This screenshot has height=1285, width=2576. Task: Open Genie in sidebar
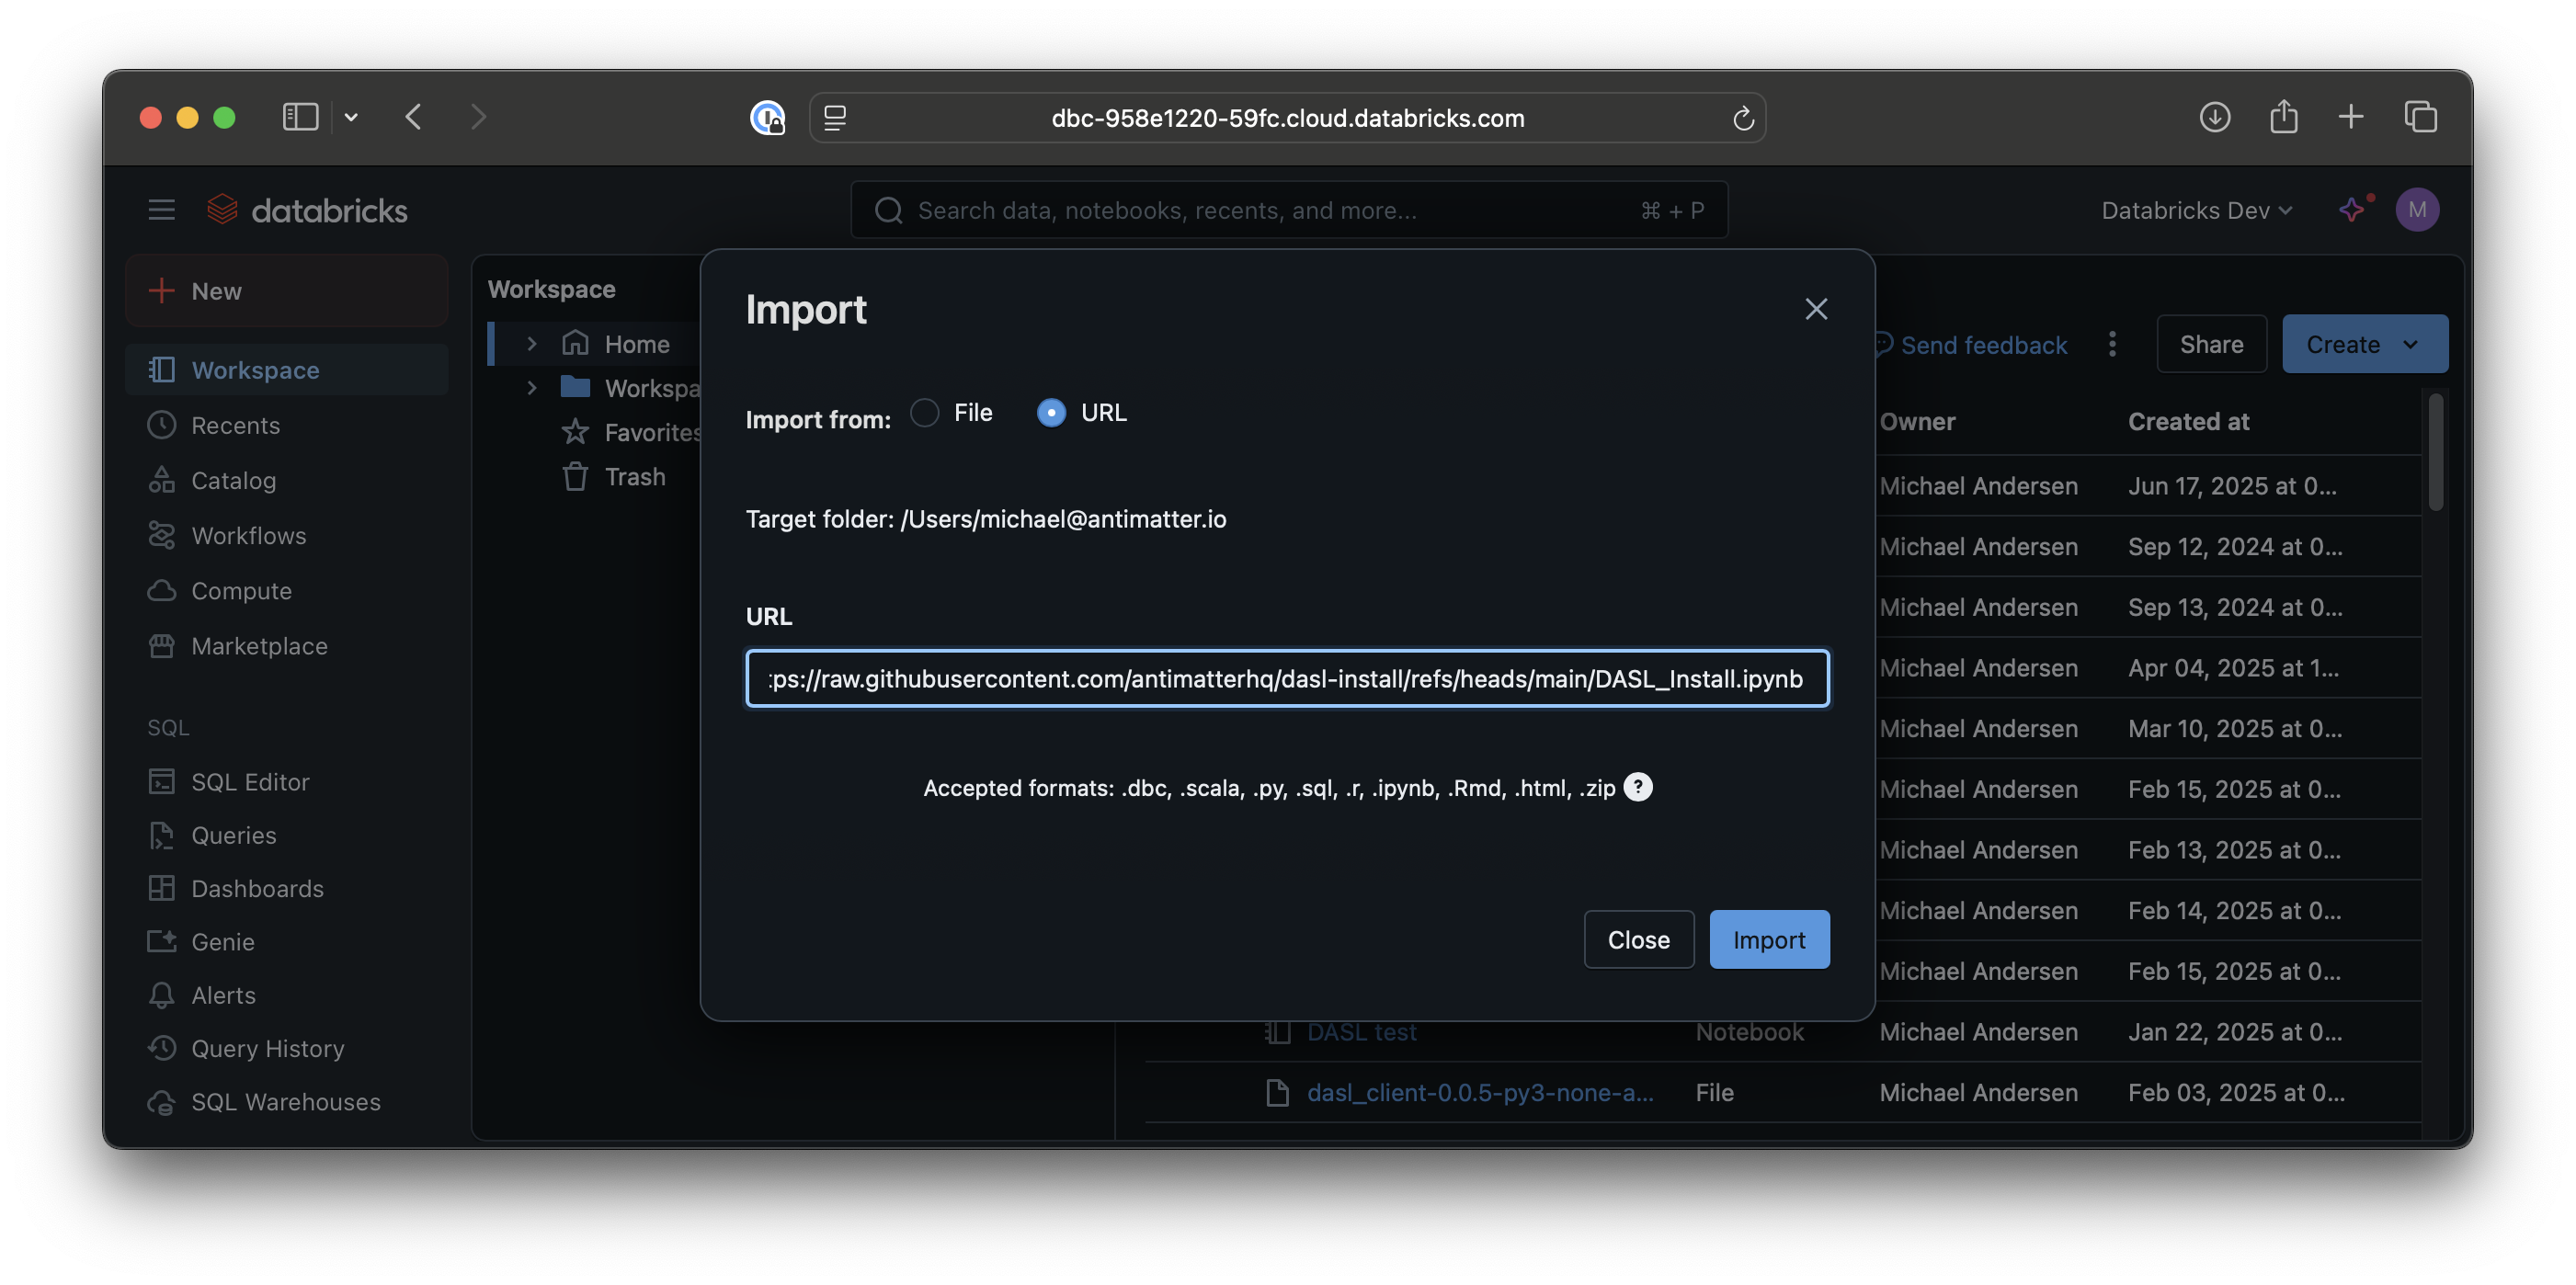click(x=287, y=942)
